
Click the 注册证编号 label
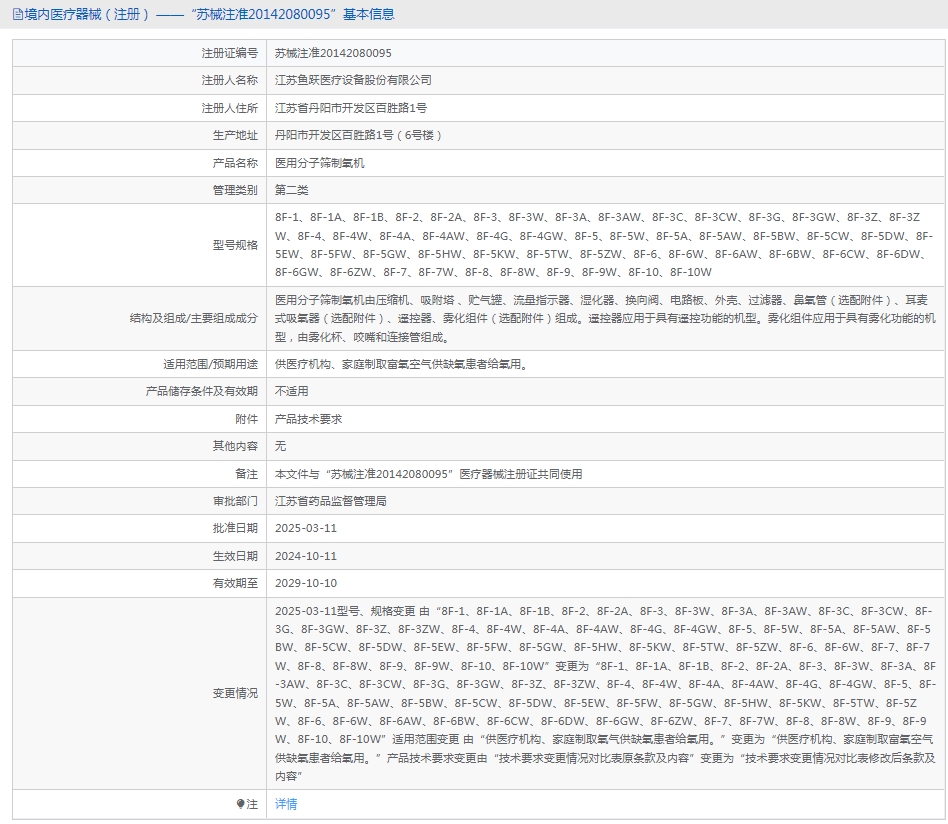click(x=230, y=53)
